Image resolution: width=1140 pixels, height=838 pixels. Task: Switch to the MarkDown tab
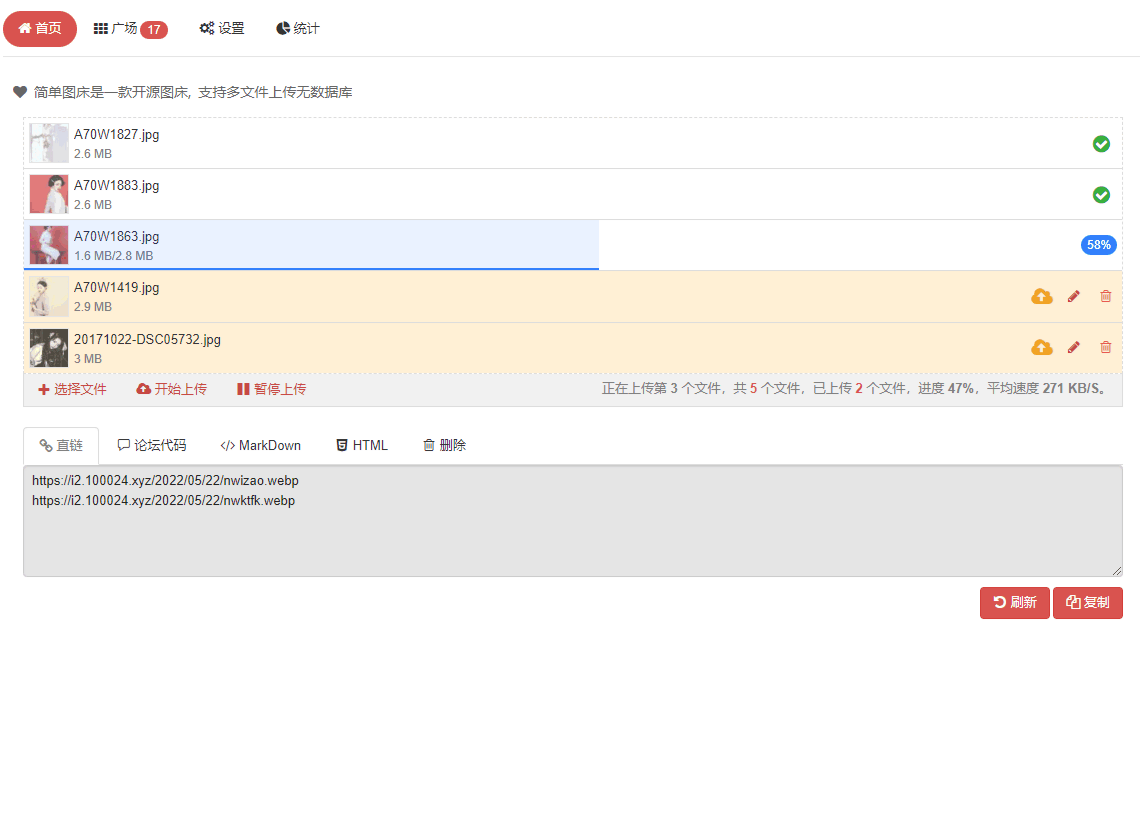260,444
